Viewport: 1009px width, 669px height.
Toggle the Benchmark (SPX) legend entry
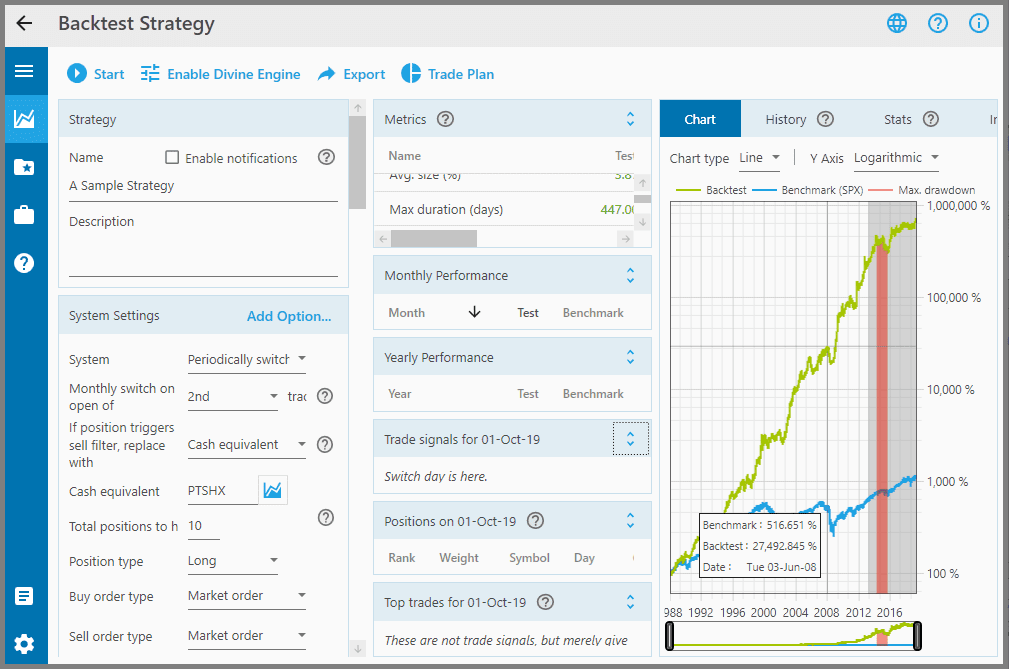tap(808, 190)
